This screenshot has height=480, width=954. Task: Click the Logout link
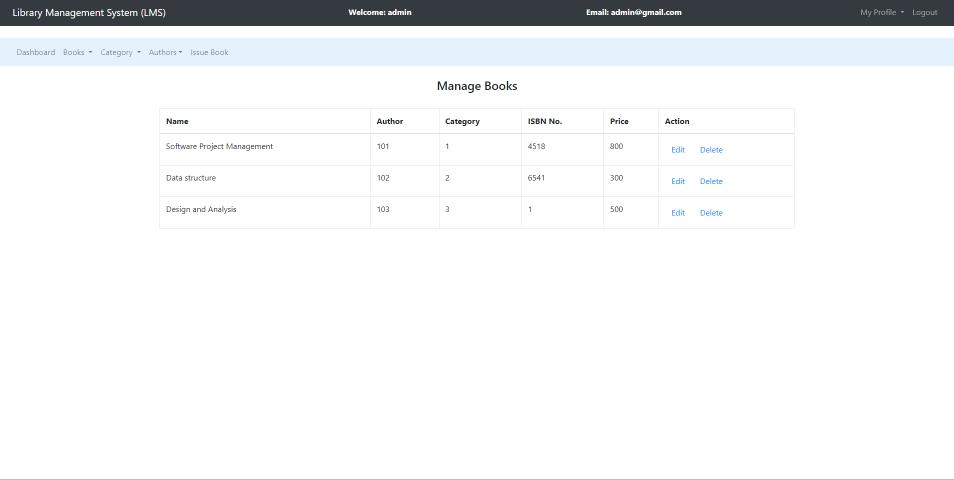point(924,12)
